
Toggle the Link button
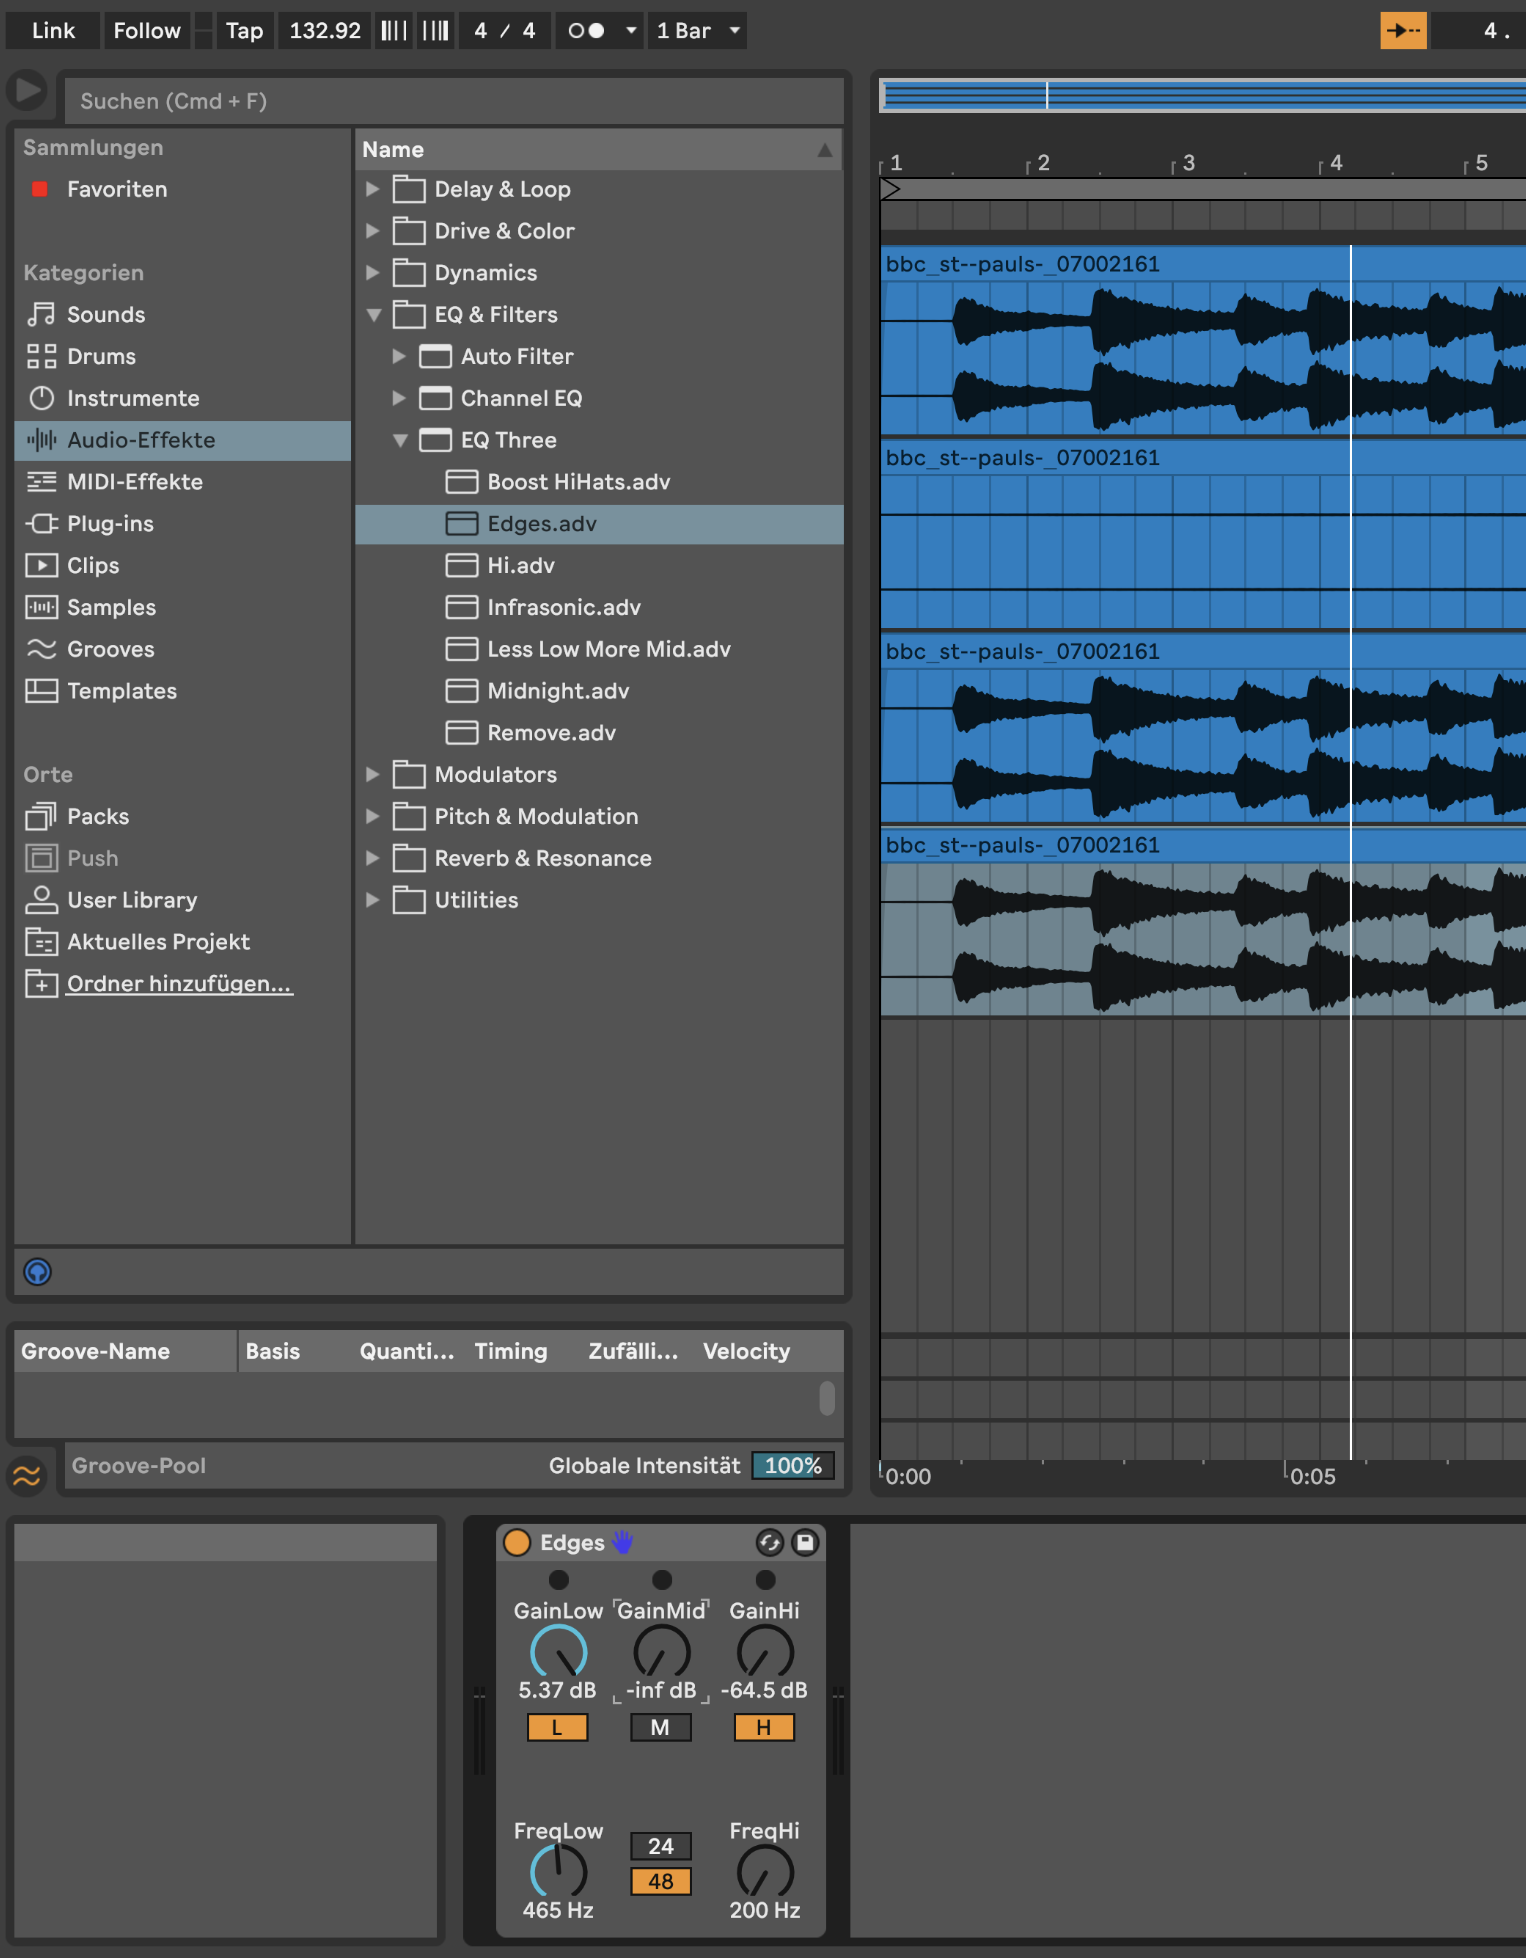click(53, 30)
